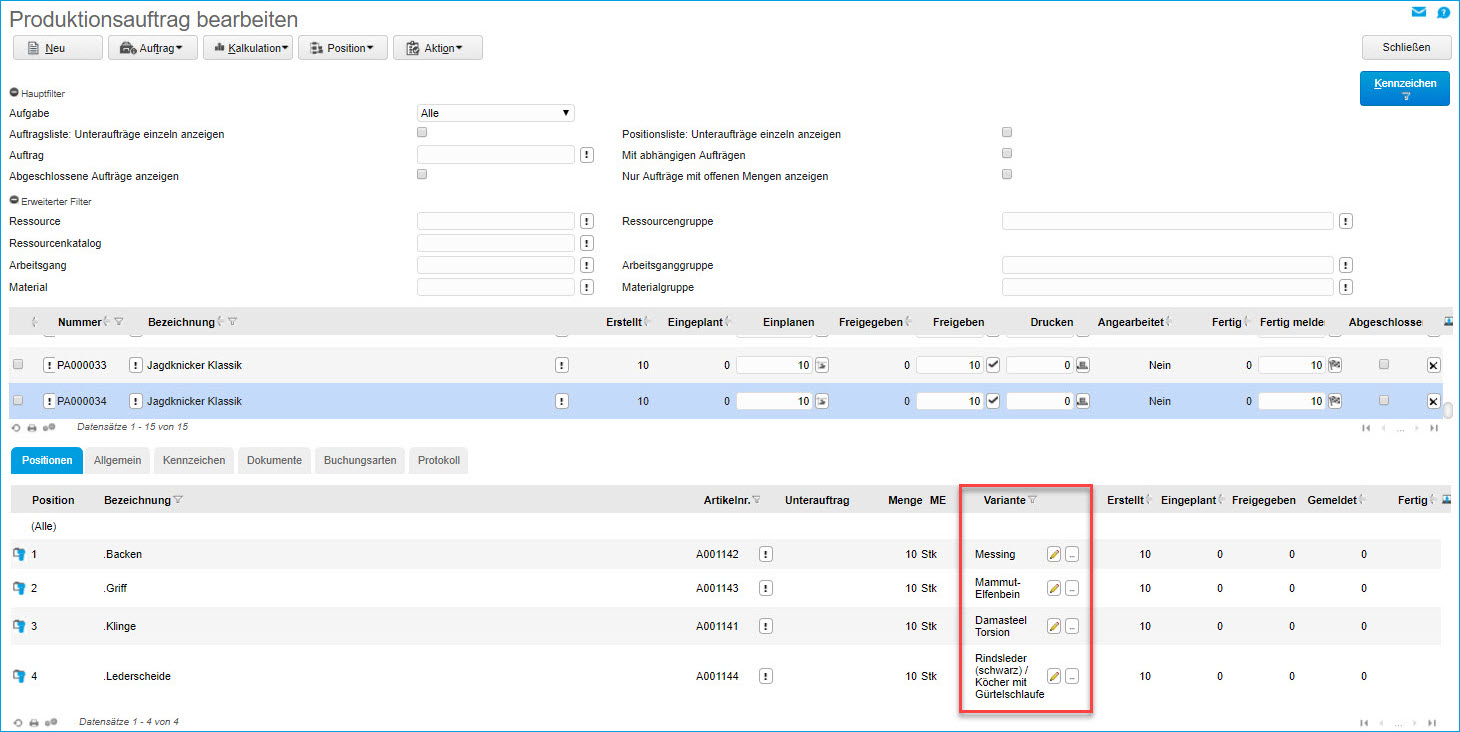Image resolution: width=1460 pixels, height=732 pixels.
Task: Click the print icon in PA000034 row
Action: (1082, 401)
